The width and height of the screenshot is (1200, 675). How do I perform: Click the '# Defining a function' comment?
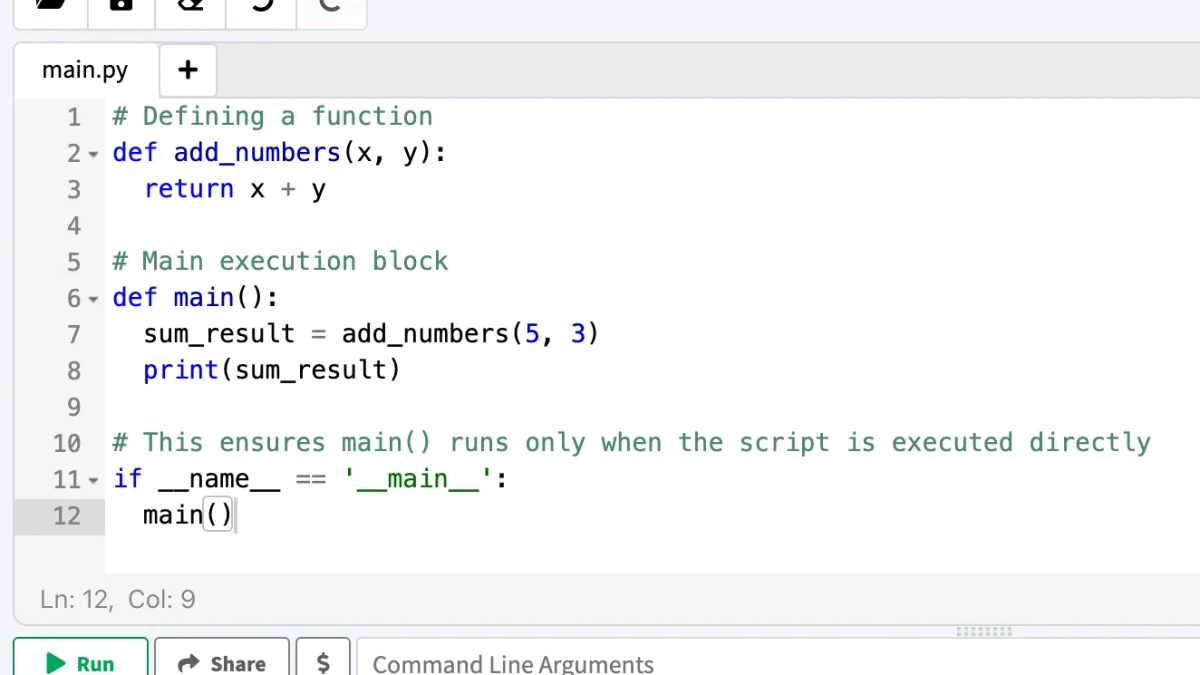[272, 116]
